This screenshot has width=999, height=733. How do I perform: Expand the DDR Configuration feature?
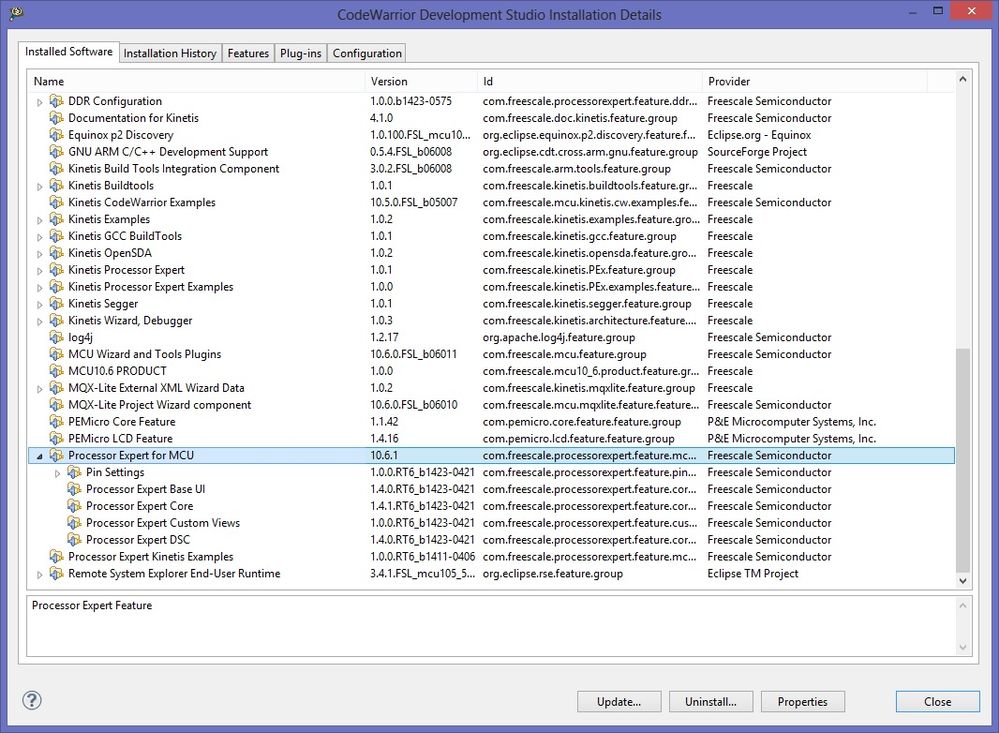(38, 101)
